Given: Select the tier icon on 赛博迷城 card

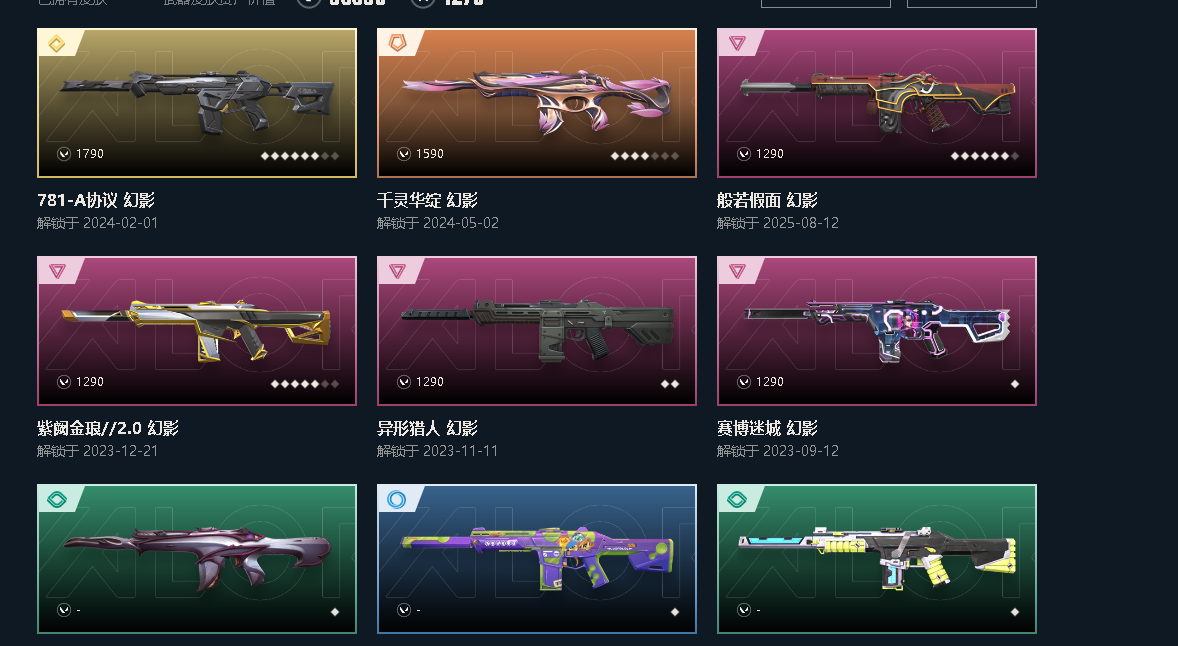Looking at the screenshot, I should click(736, 271).
